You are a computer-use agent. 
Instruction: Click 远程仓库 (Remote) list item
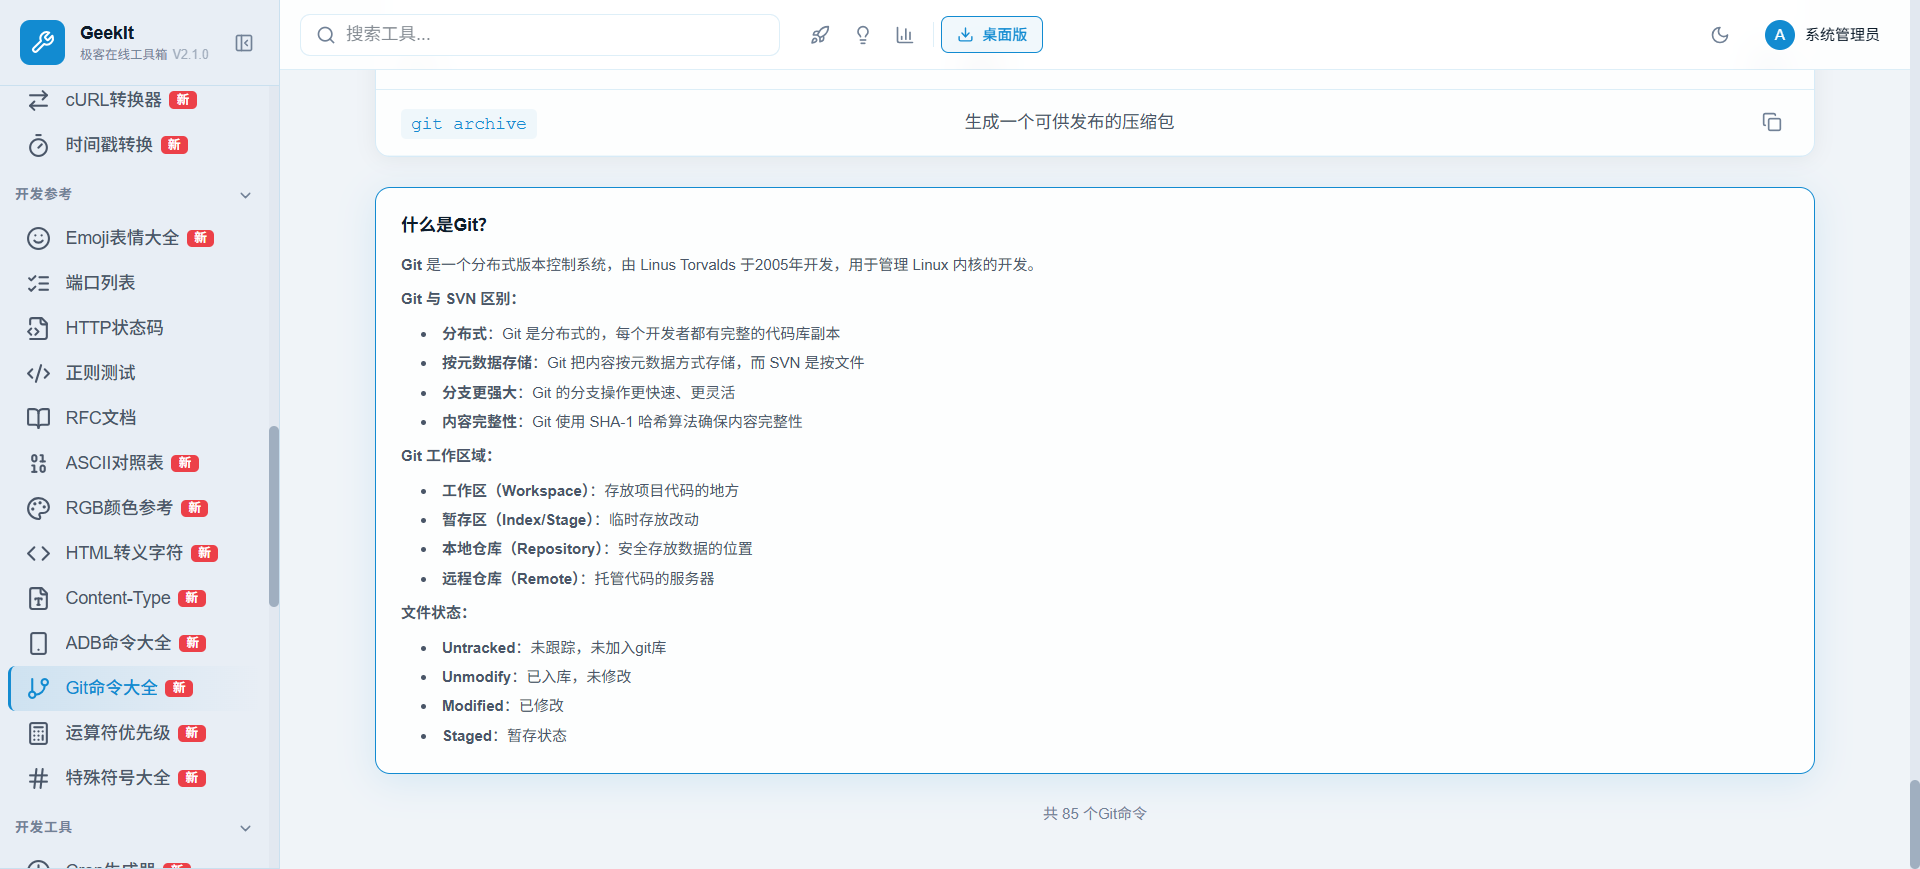point(578,579)
